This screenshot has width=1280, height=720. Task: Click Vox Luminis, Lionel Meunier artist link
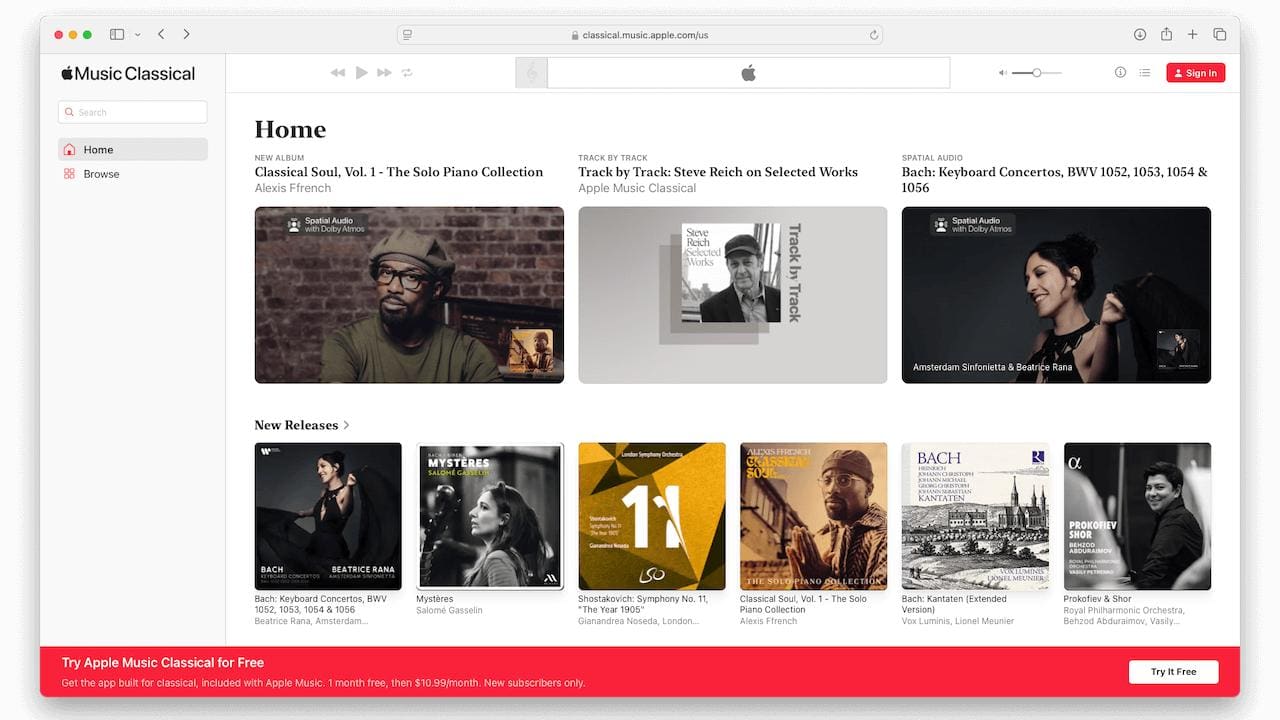tap(958, 621)
